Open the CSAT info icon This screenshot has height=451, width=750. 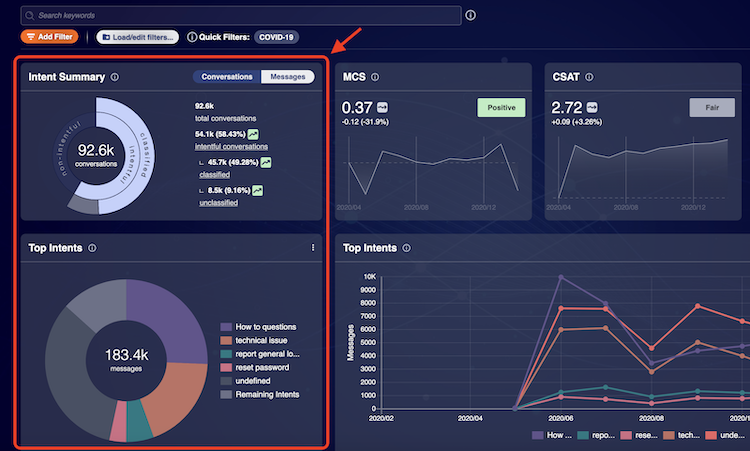click(589, 77)
